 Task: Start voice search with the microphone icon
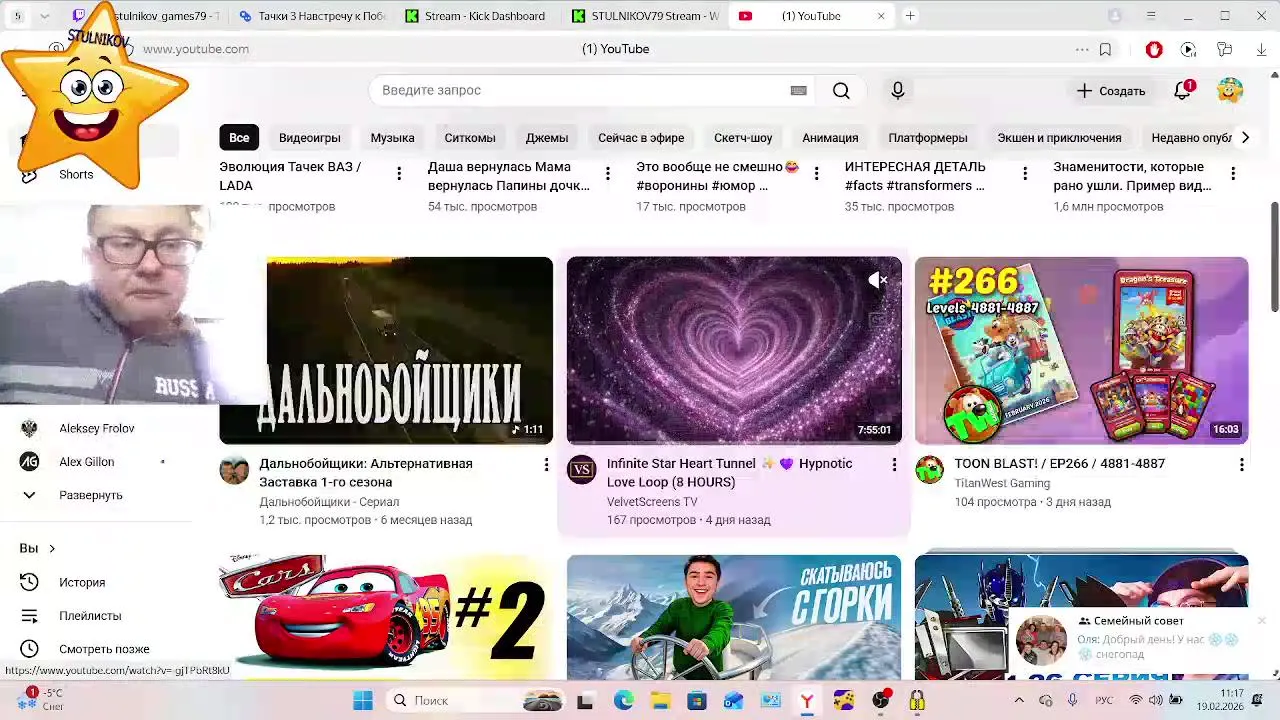(x=898, y=91)
